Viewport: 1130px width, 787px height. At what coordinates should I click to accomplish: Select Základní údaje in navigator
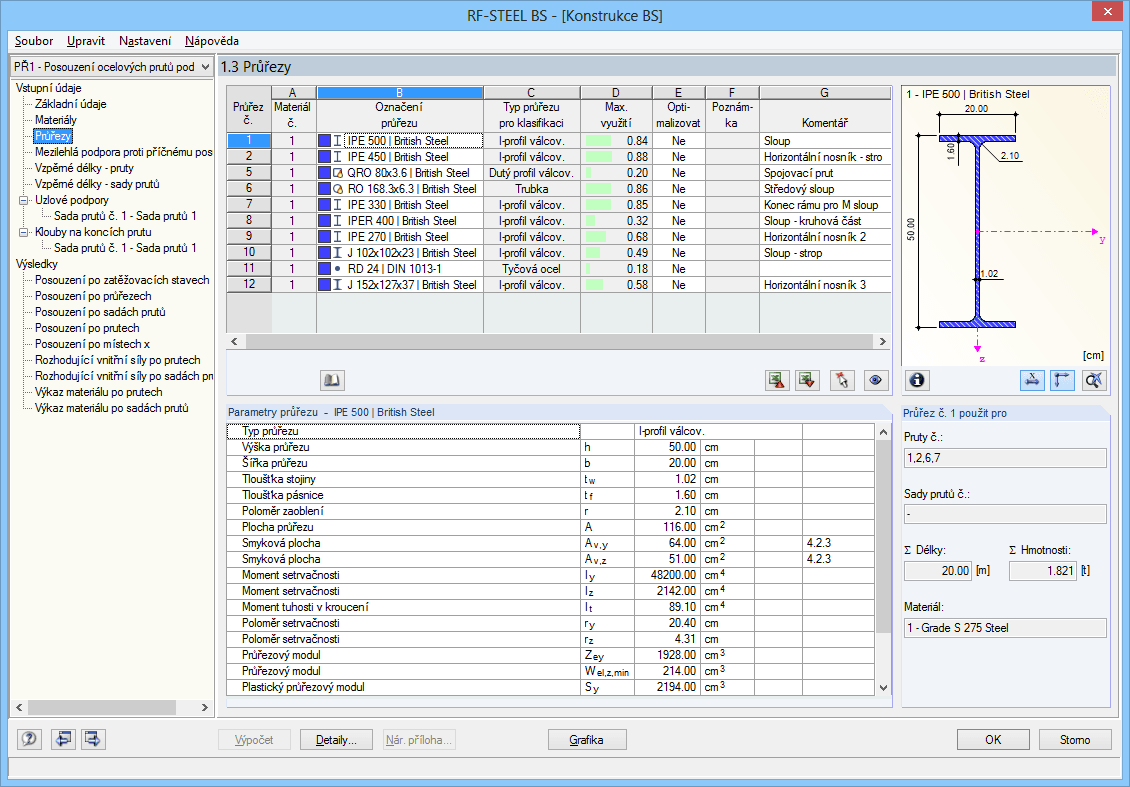point(71,104)
